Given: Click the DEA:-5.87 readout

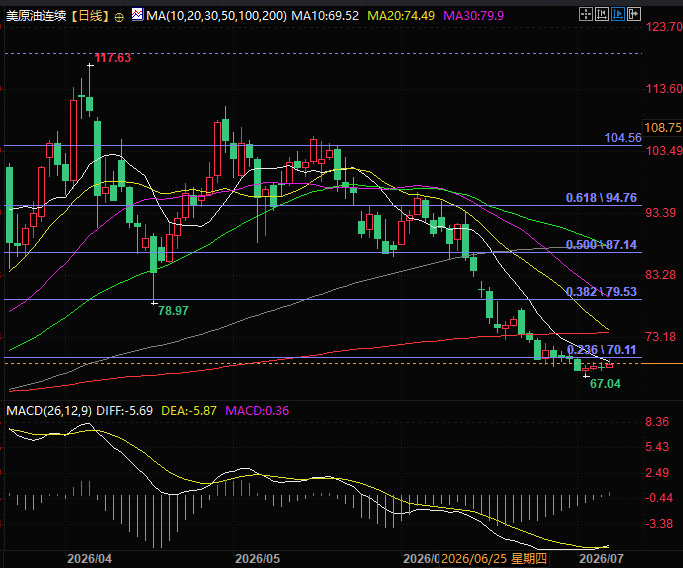Looking at the screenshot, I should point(189,411).
